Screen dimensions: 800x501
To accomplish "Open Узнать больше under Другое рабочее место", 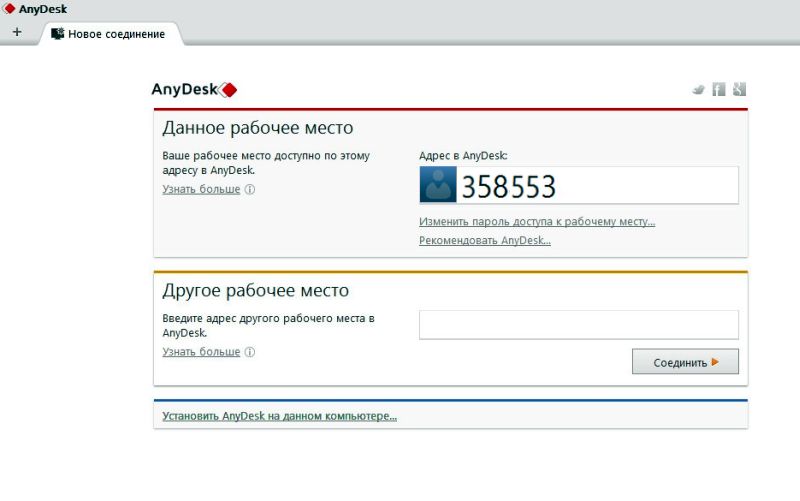I will tap(201, 352).
